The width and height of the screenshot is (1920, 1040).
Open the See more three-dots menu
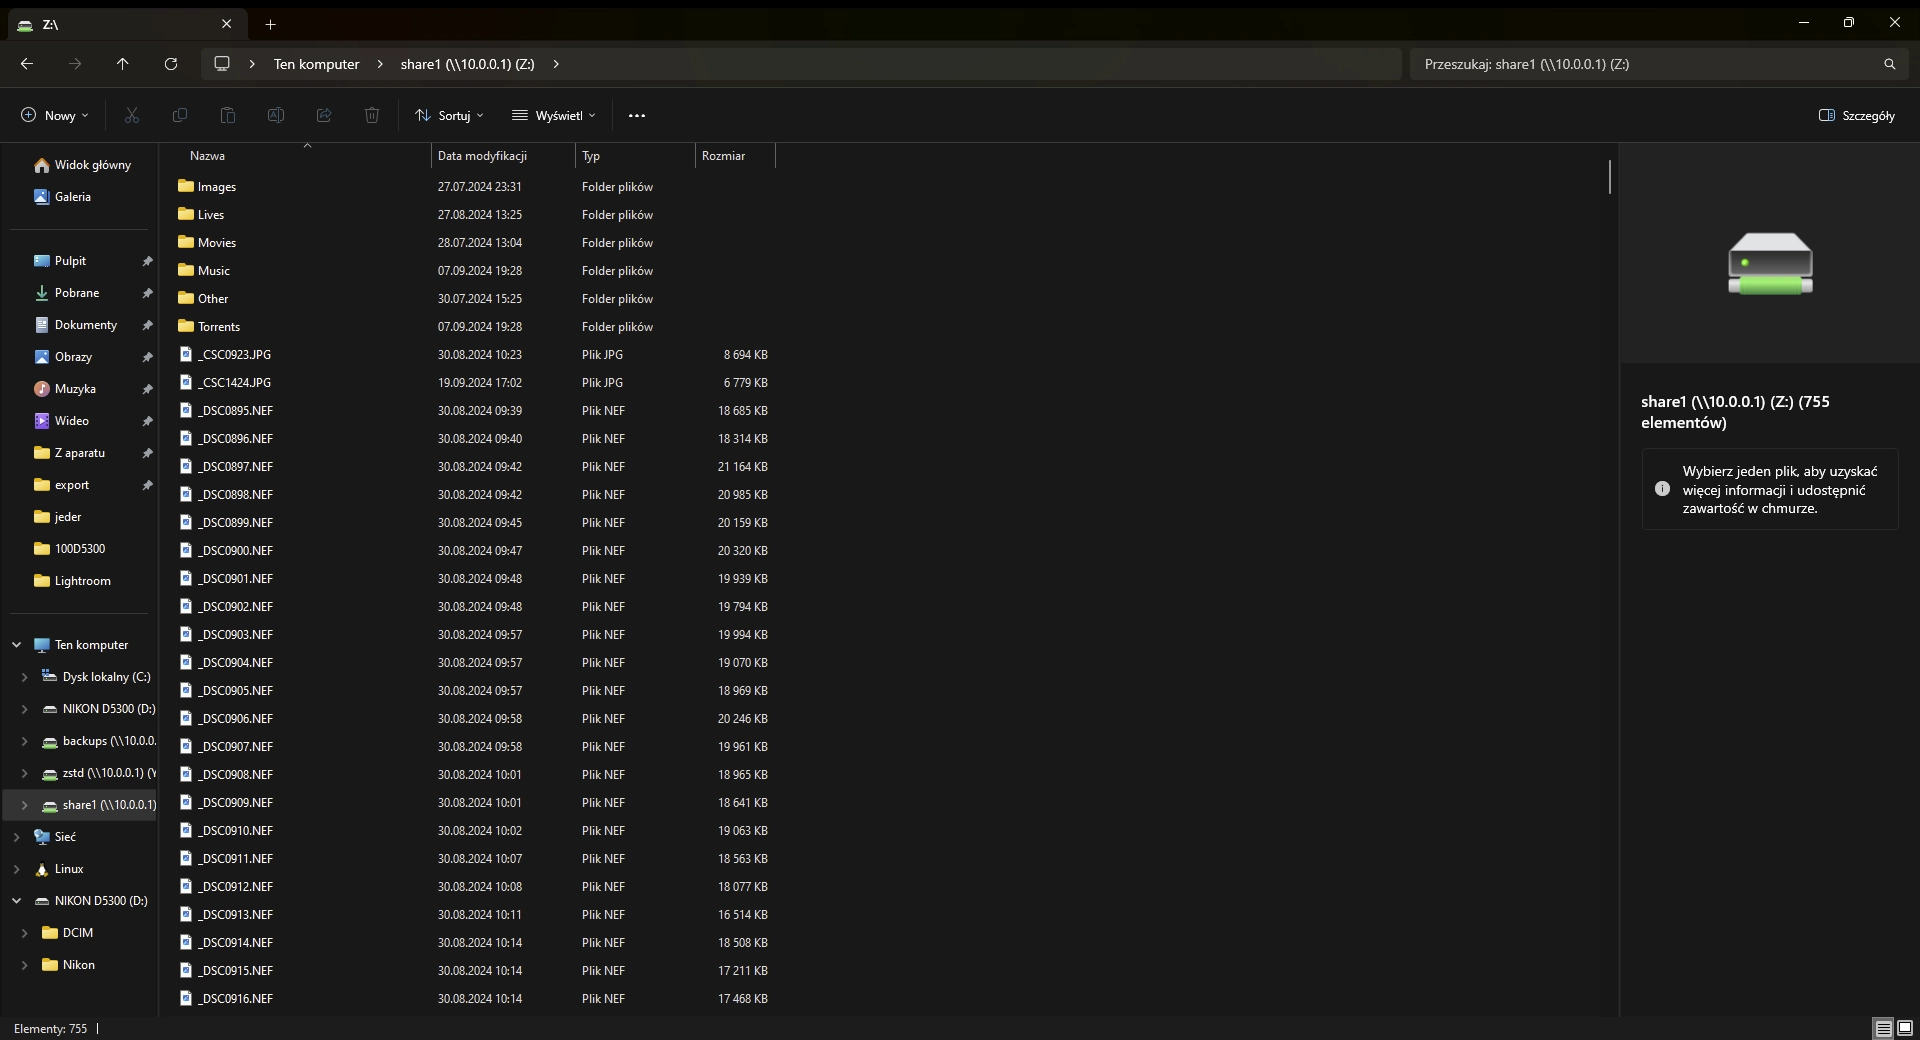[637, 116]
